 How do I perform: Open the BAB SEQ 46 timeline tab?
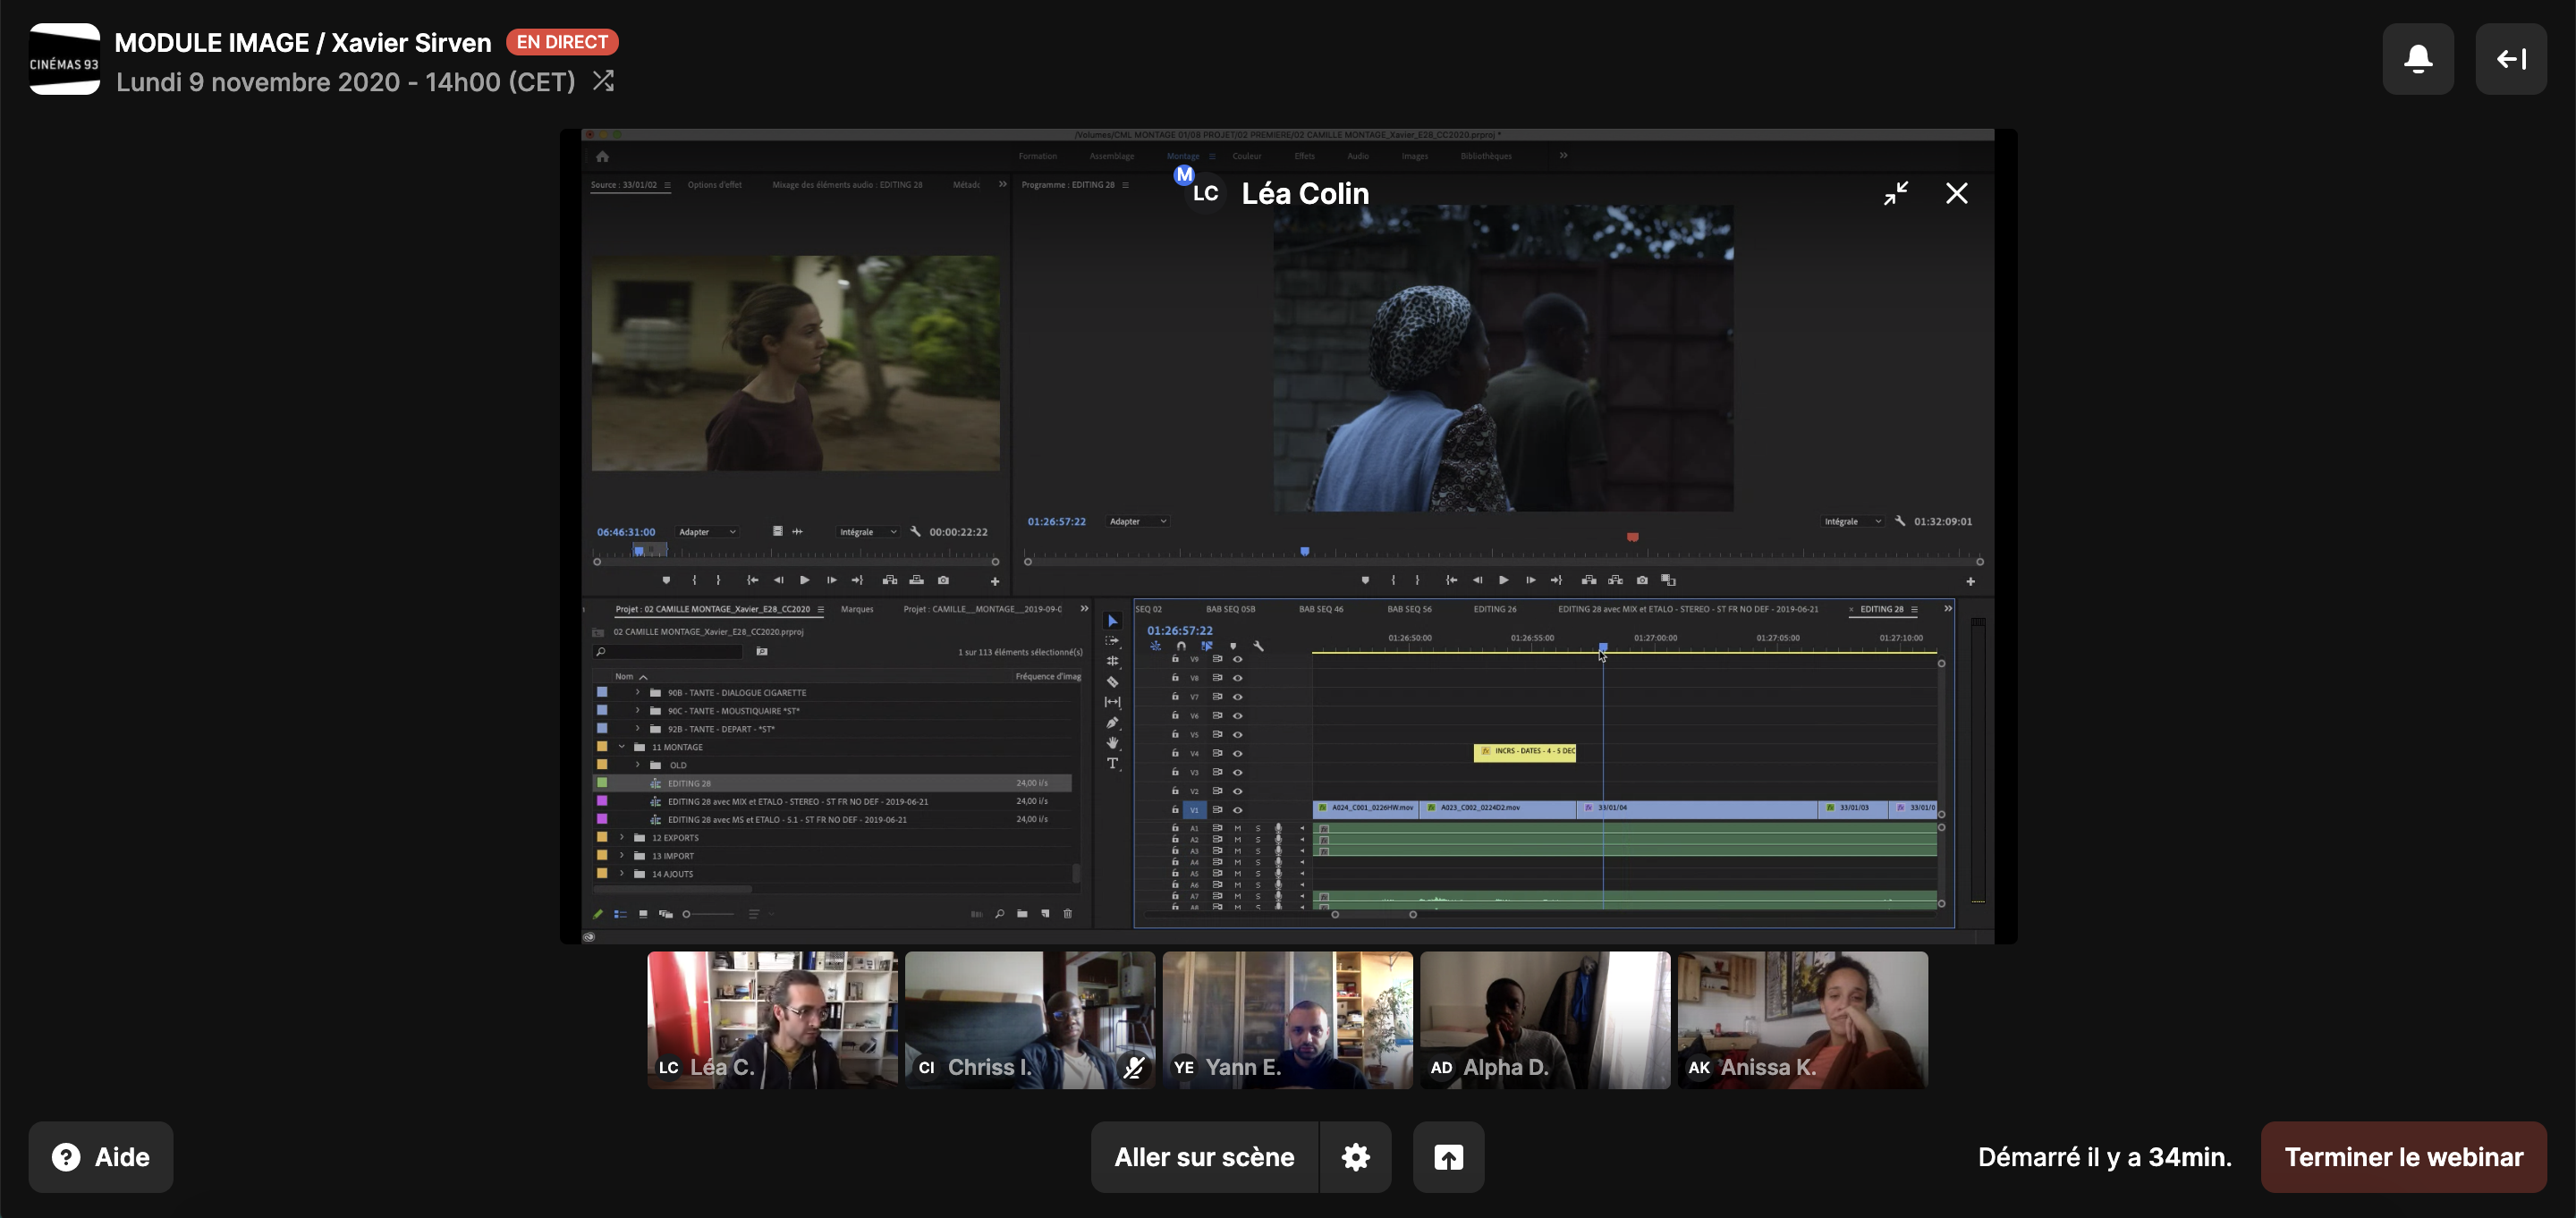1320,609
